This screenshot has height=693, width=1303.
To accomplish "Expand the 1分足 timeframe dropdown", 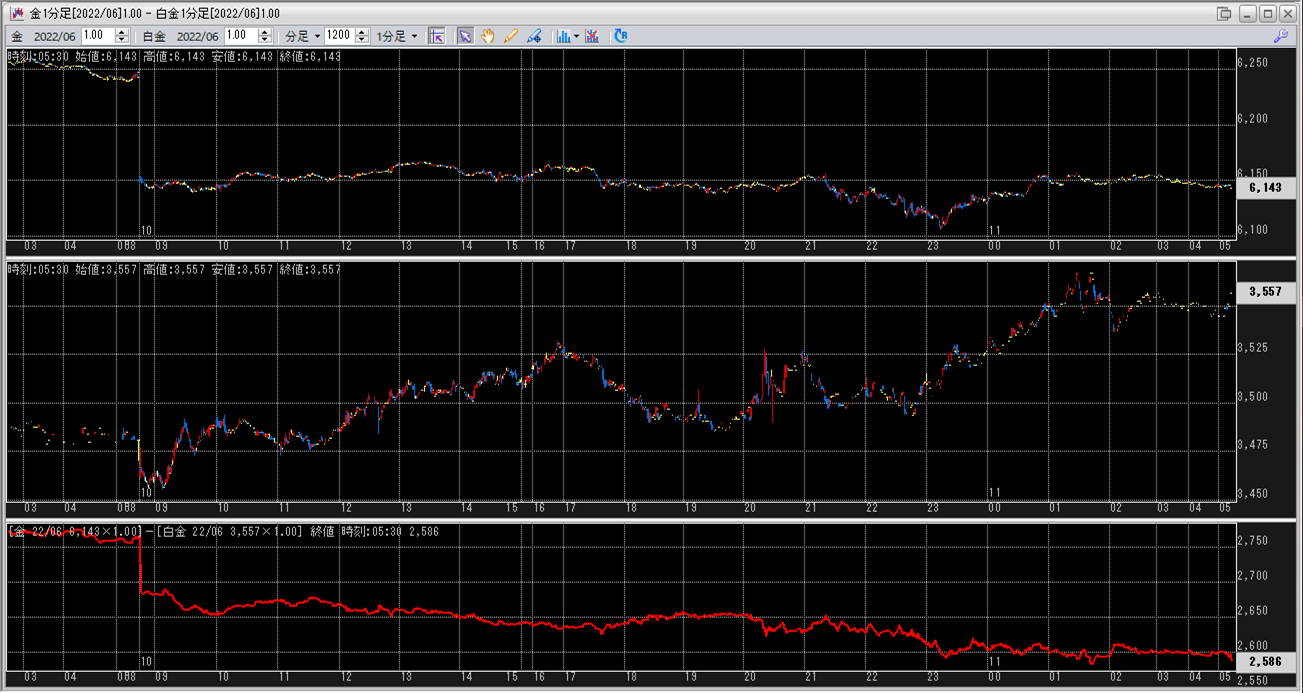I will [x=397, y=36].
